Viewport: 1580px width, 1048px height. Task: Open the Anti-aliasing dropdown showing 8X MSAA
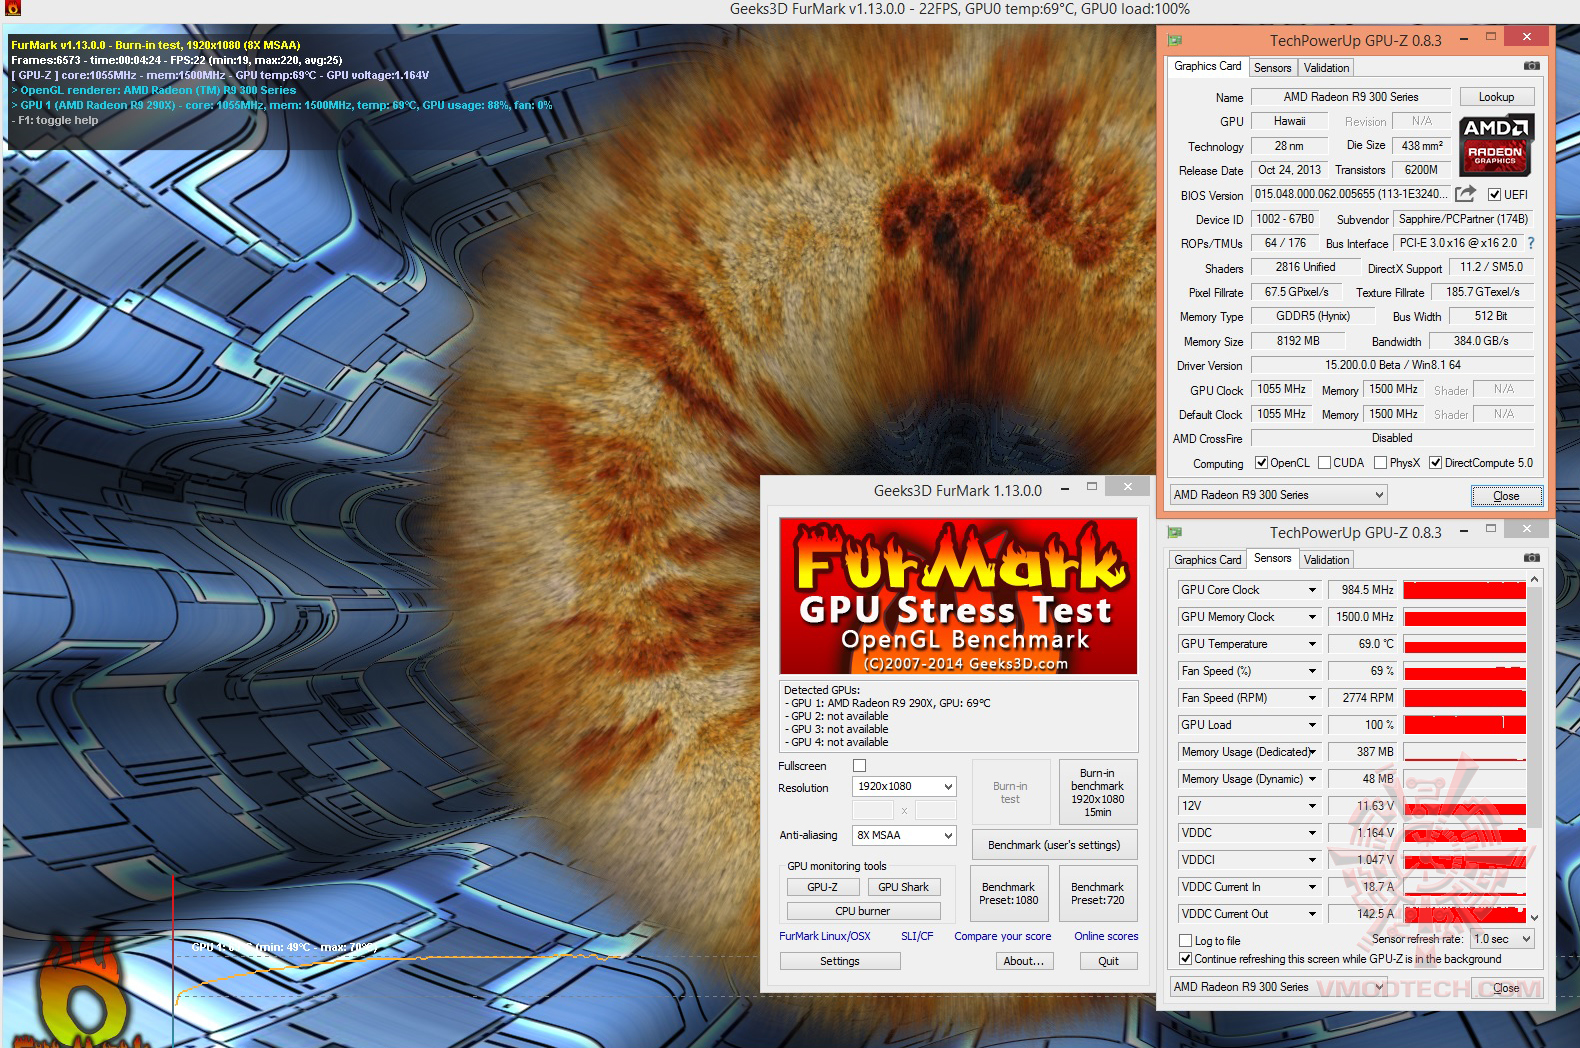click(x=904, y=836)
